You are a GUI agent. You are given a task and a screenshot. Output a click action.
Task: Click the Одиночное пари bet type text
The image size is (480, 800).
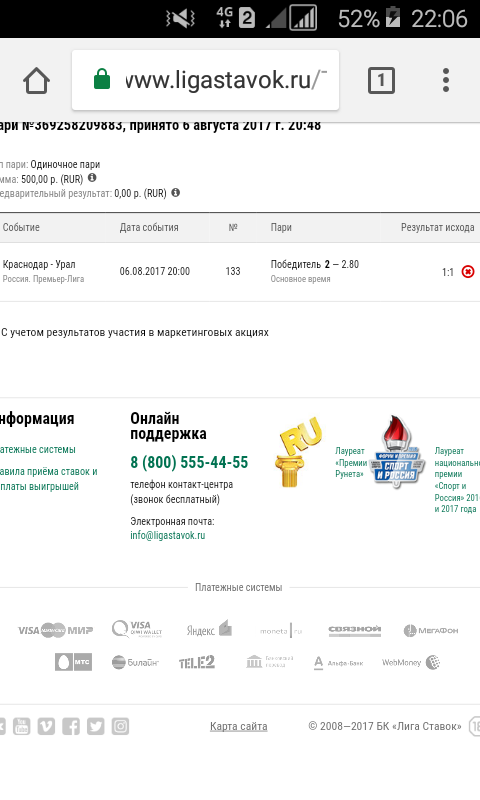coord(65,164)
